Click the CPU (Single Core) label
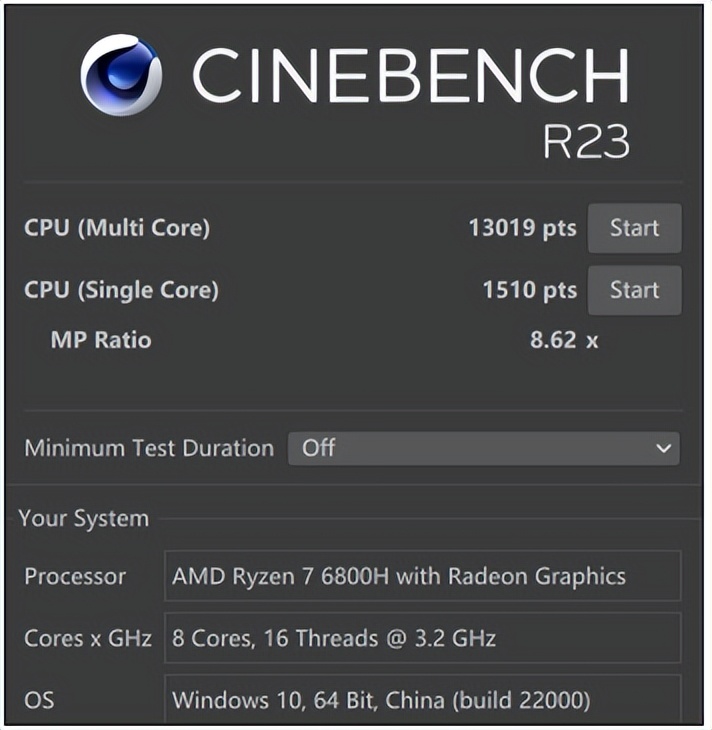This screenshot has height=730, width=712. pyautogui.click(x=121, y=290)
